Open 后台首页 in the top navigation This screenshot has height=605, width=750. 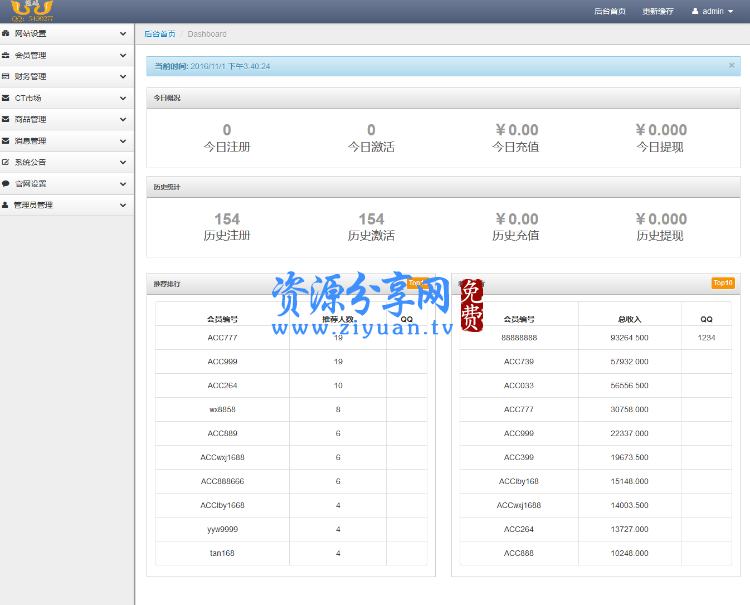(609, 11)
